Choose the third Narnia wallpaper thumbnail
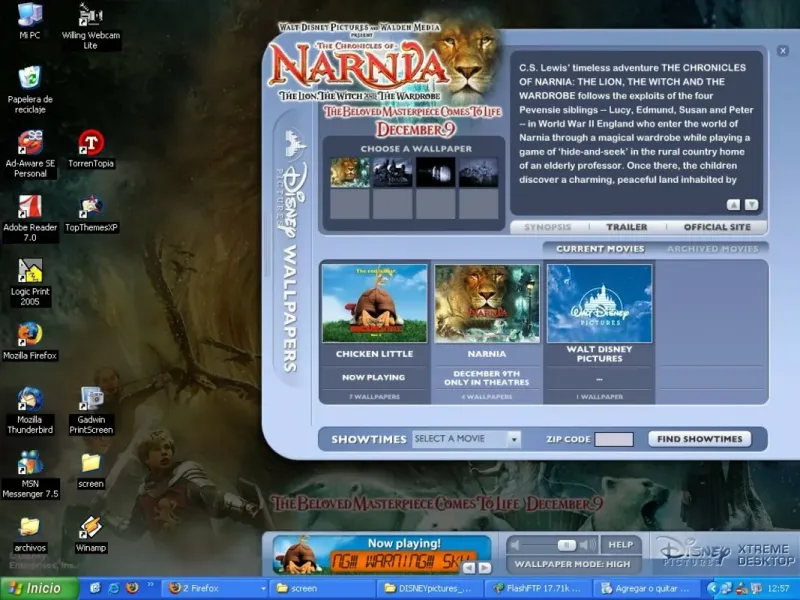This screenshot has width=800, height=600. (436, 172)
